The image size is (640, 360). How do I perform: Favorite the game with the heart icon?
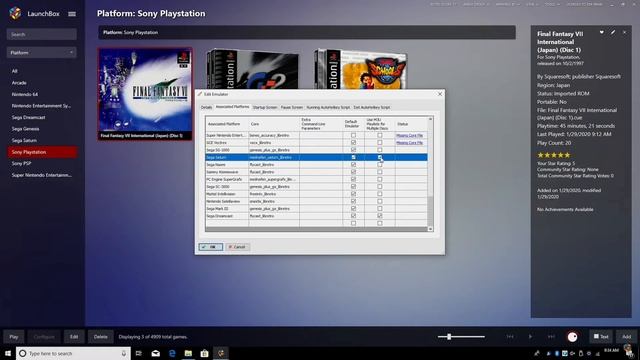pyautogui.click(x=602, y=32)
